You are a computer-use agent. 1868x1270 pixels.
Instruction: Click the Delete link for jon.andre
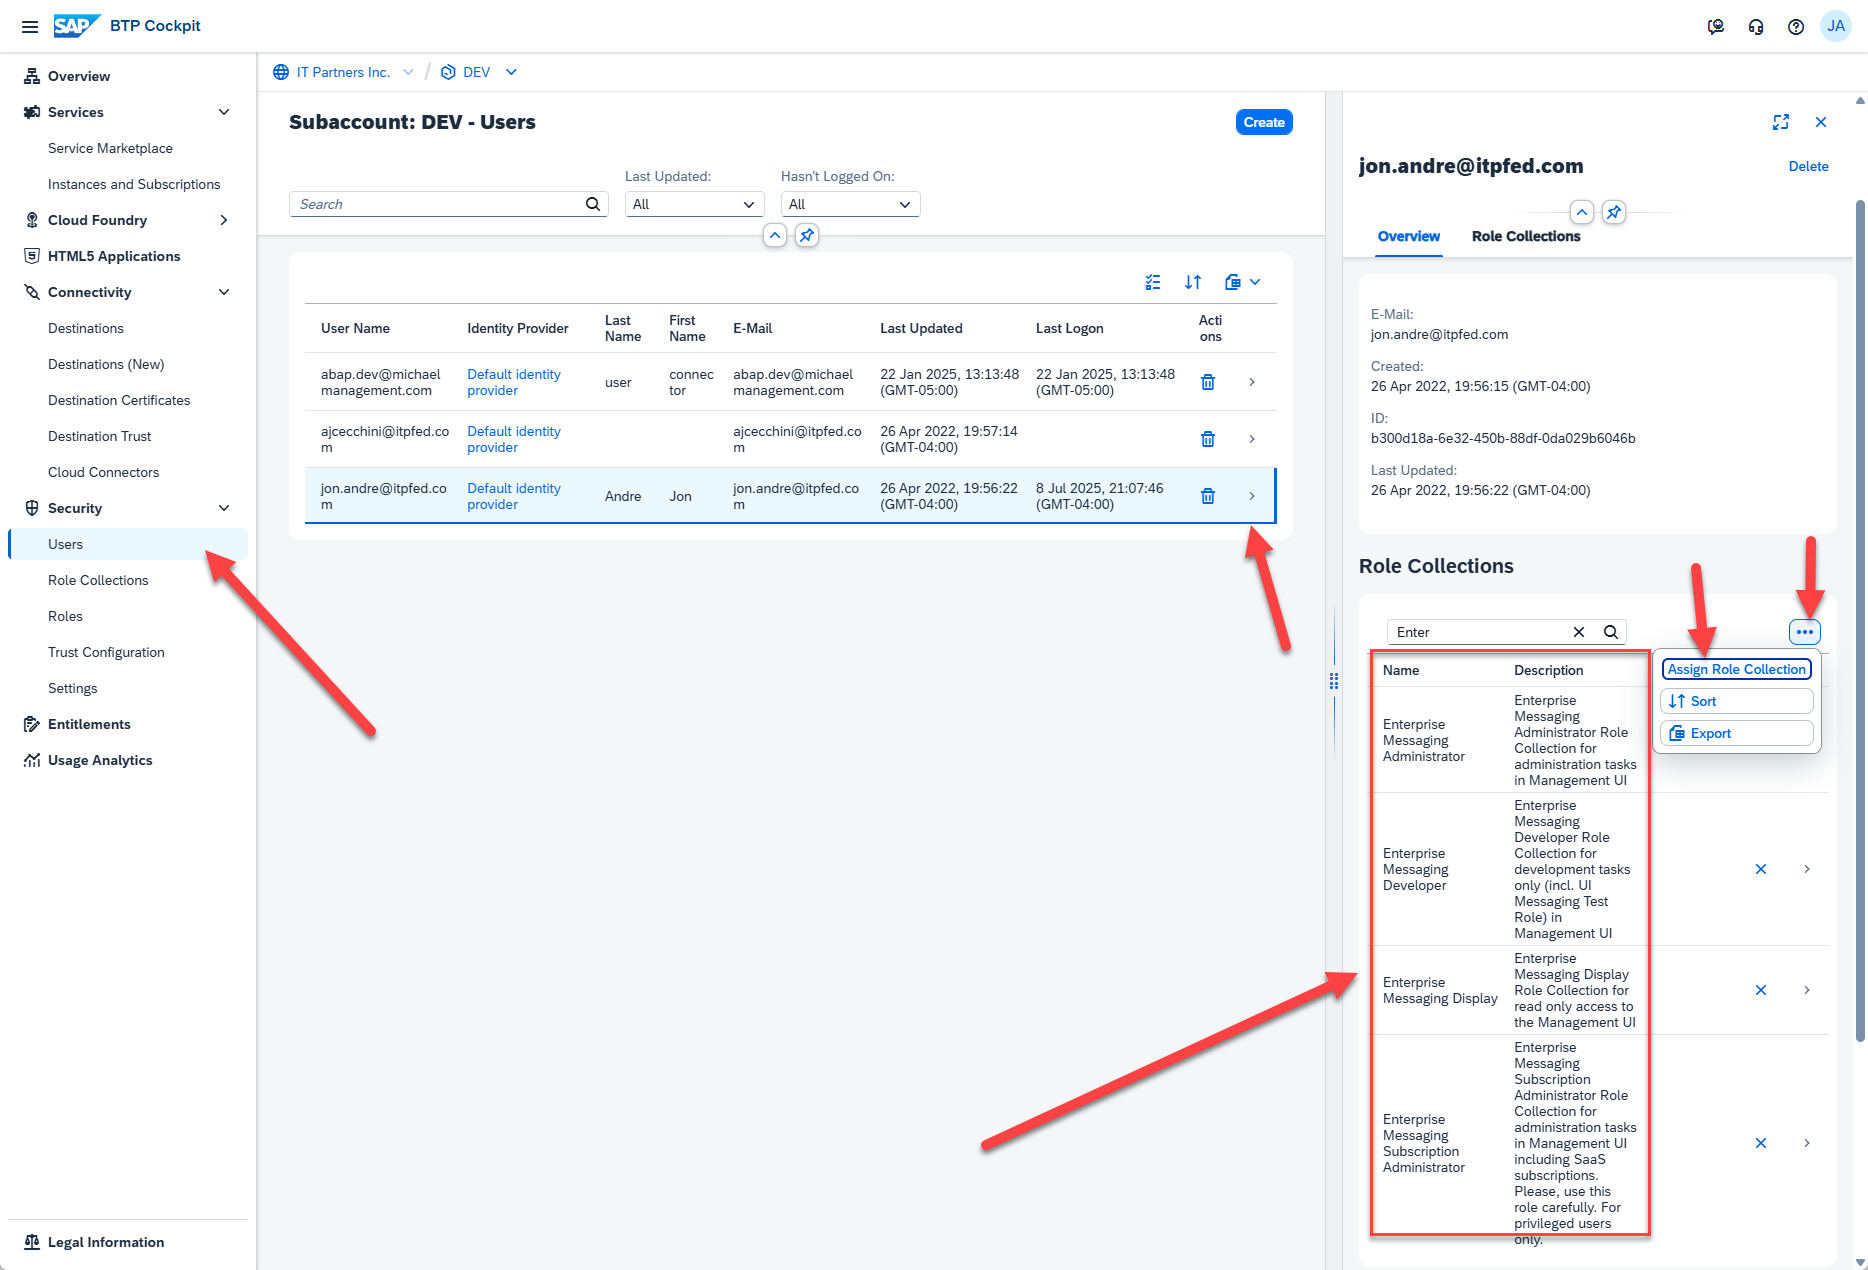(1807, 166)
